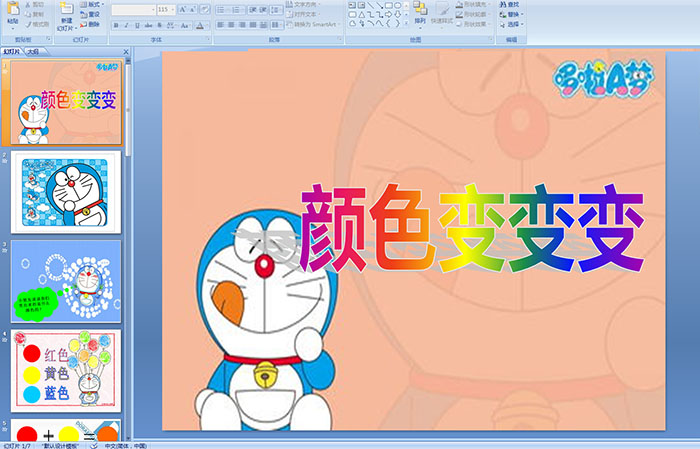The image size is (700, 449).
Task: Select slide 3 thumbnail with green bubble
Action: click(x=66, y=282)
